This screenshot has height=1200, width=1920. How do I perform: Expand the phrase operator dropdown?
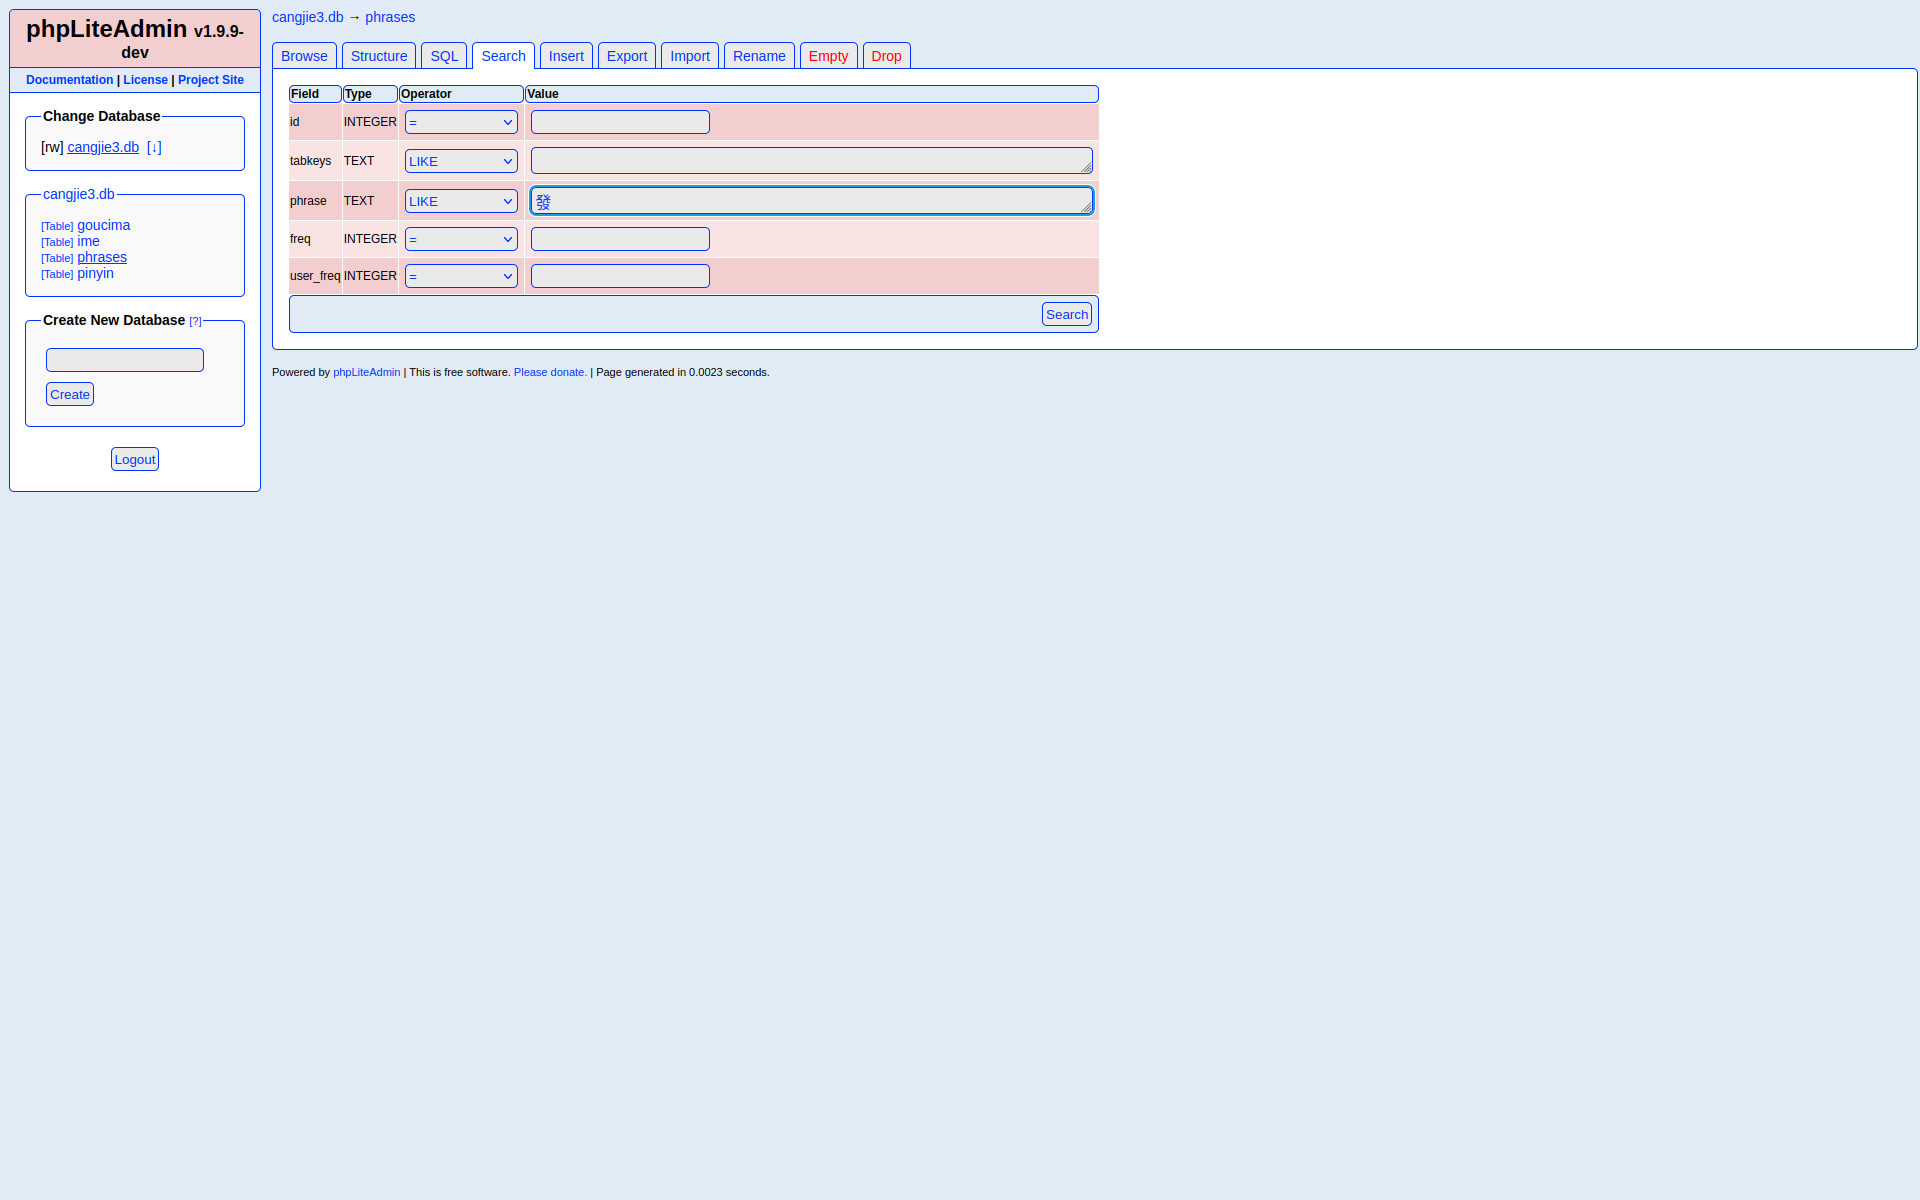(x=461, y=201)
